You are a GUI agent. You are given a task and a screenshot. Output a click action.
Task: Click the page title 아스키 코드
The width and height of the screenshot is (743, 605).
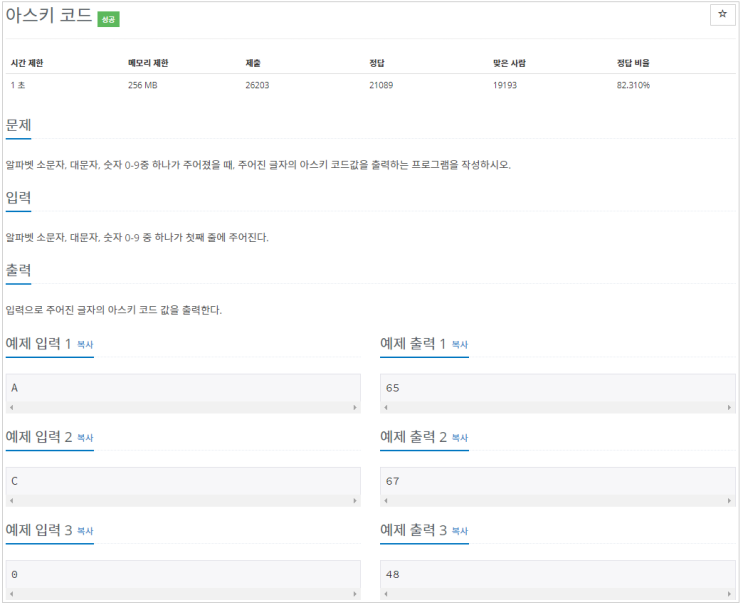pyautogui.click(x=48, y=15)
